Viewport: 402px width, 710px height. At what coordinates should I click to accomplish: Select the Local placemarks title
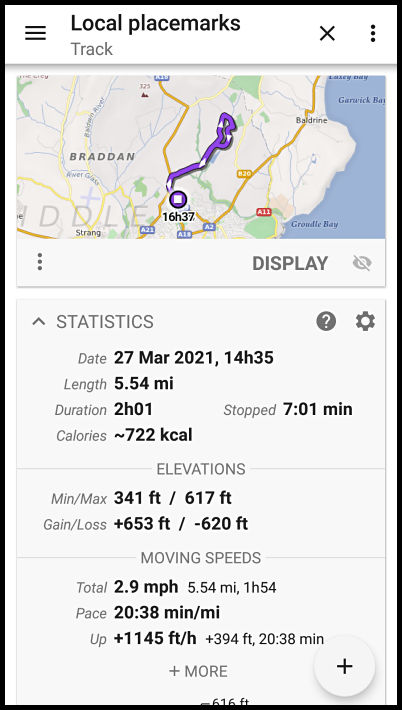155,23
